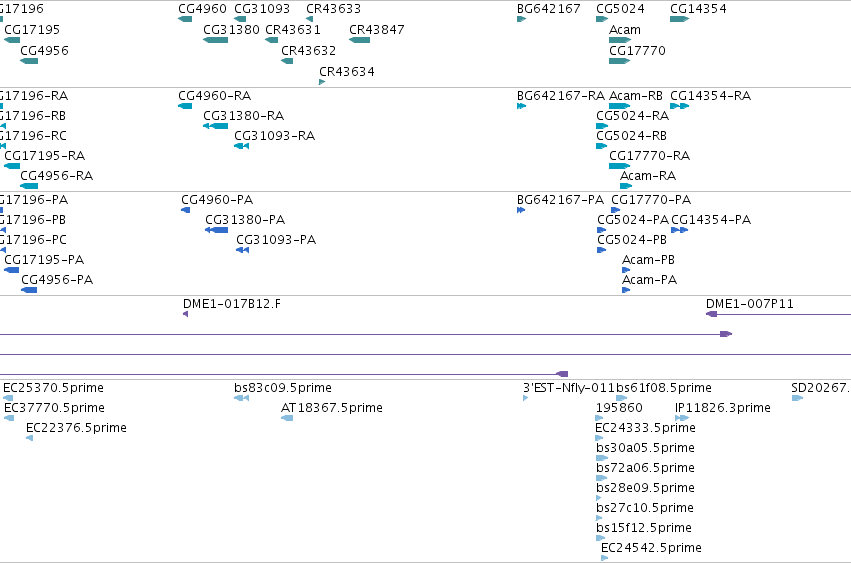Select the CG31380-RA transcript label
This screenshot has width=851, height=563.
coord(244,116)
